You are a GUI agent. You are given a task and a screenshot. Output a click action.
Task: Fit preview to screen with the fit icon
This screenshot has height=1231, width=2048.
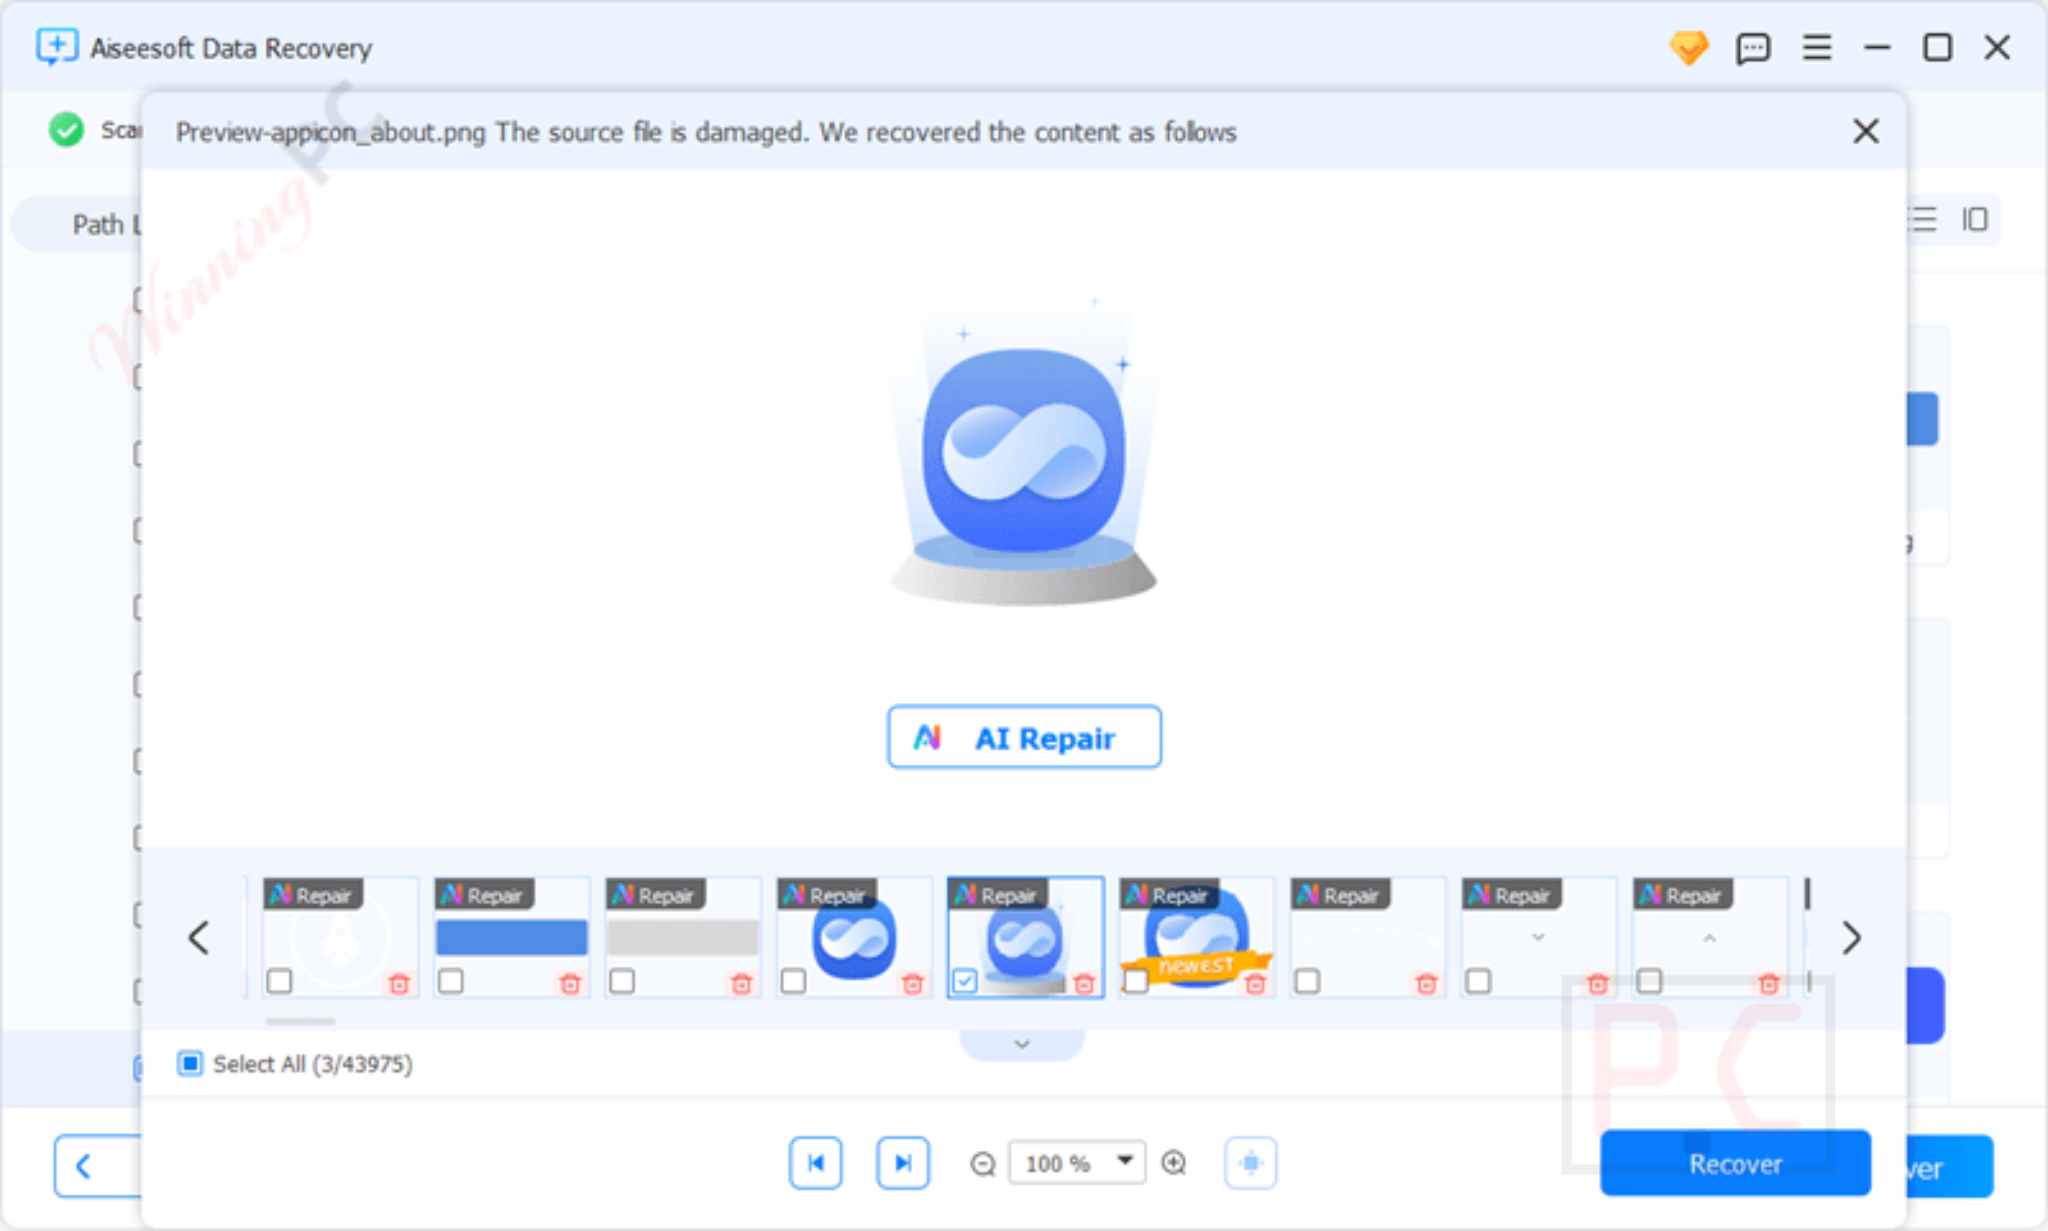point(1251,1162)
